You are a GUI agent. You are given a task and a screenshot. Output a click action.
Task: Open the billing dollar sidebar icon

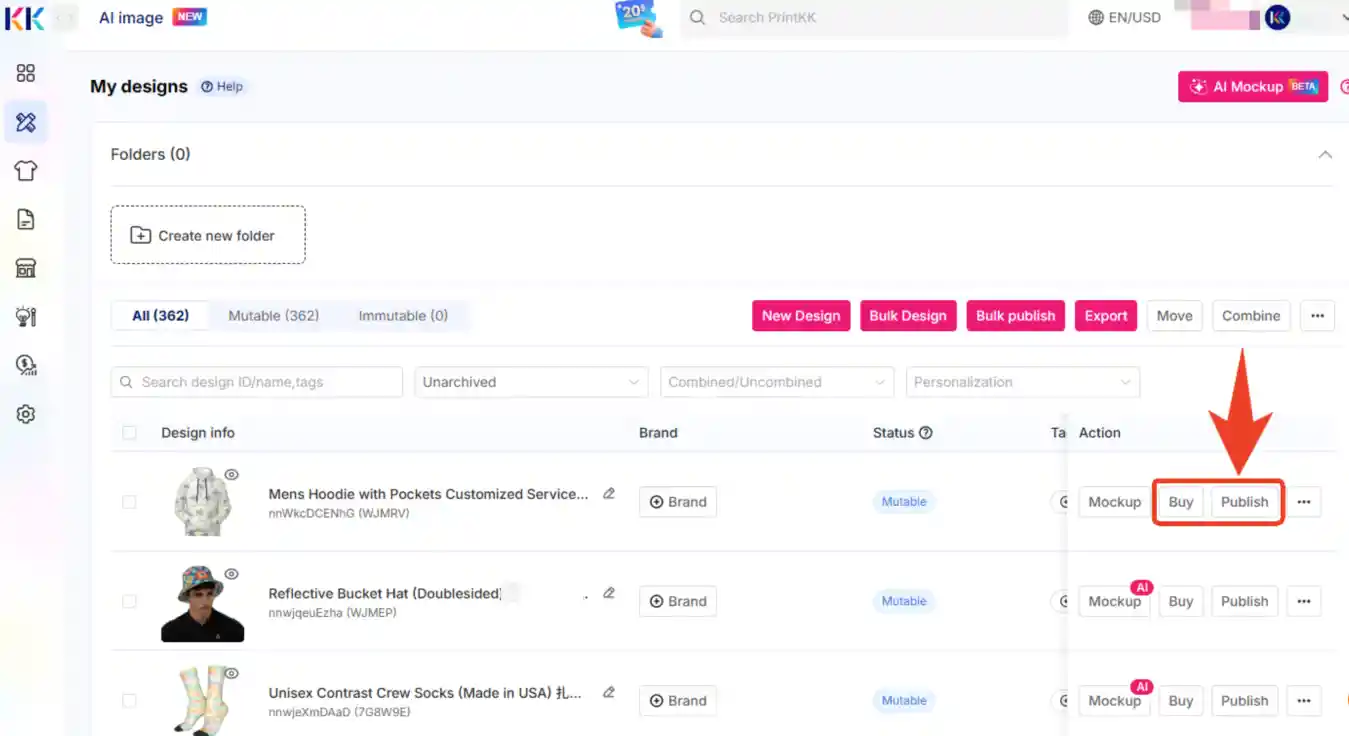pos(26,365)
